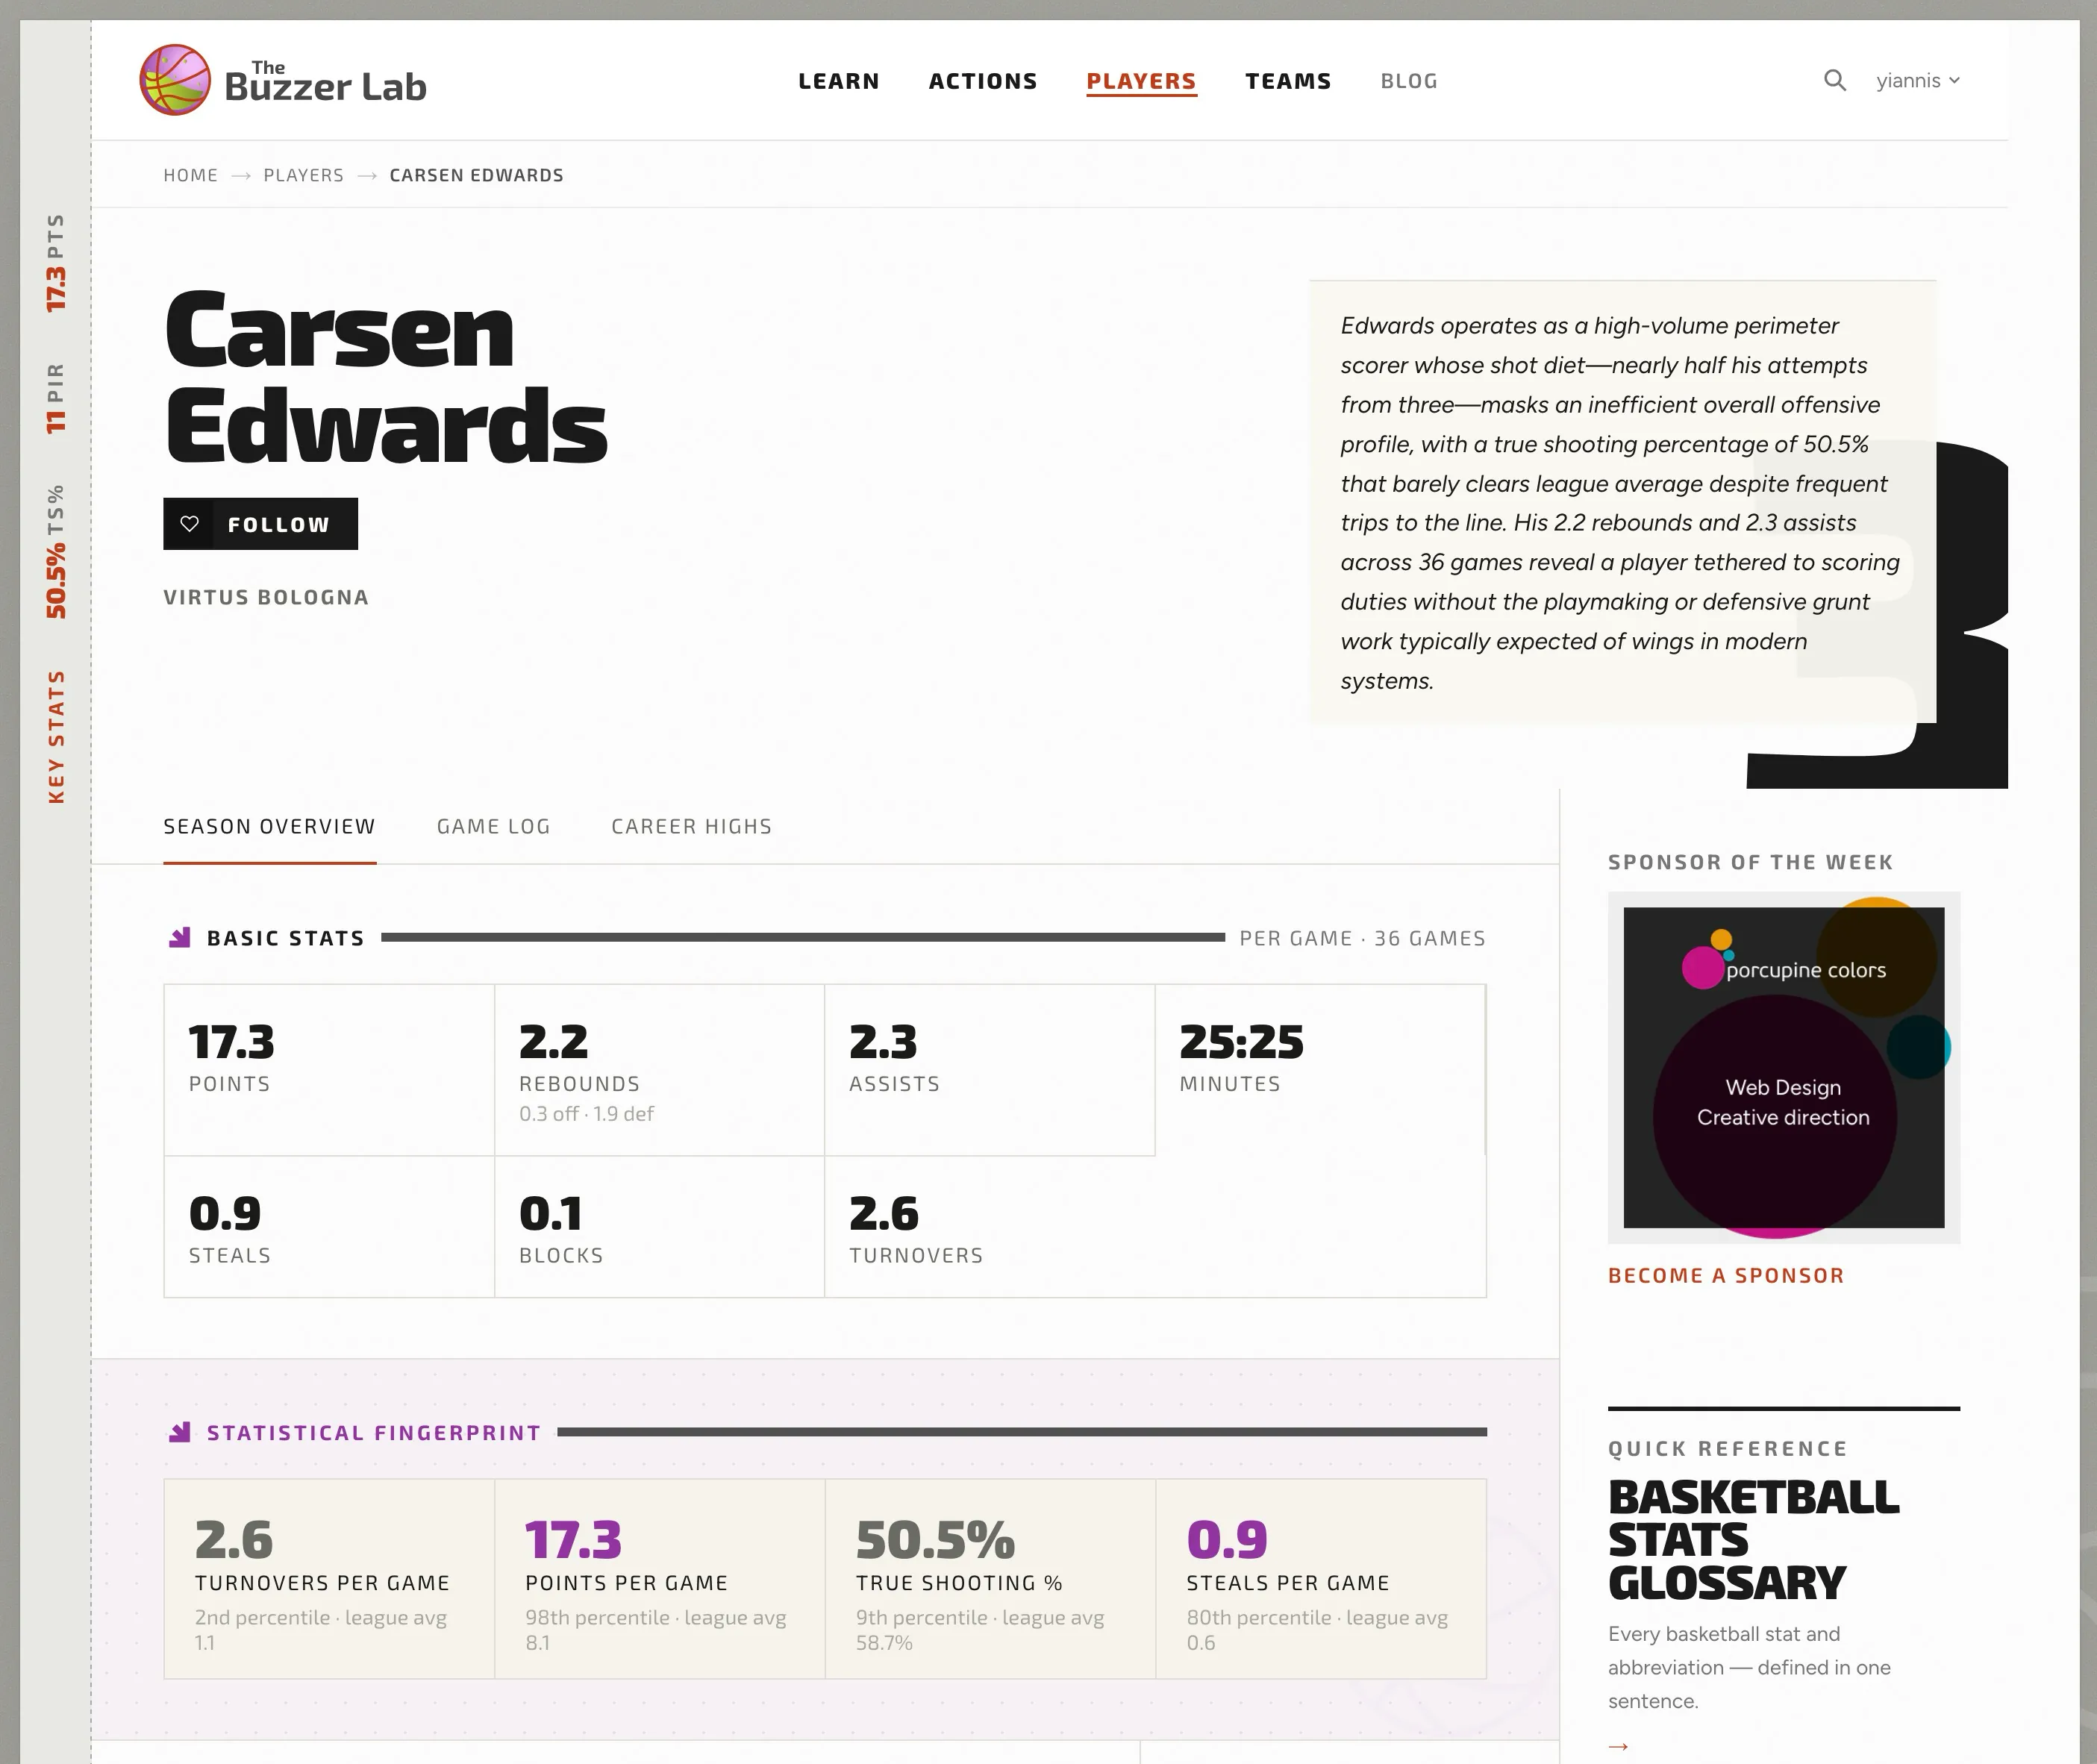
Task: Open search with the magnifier icon
Action: tap(1834, 80)
